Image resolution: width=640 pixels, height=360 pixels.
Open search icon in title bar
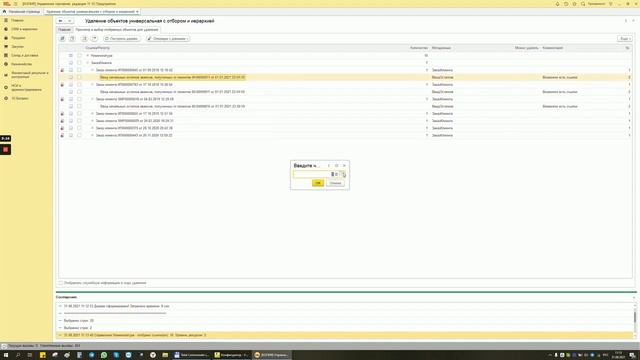(x=583, y=4)
